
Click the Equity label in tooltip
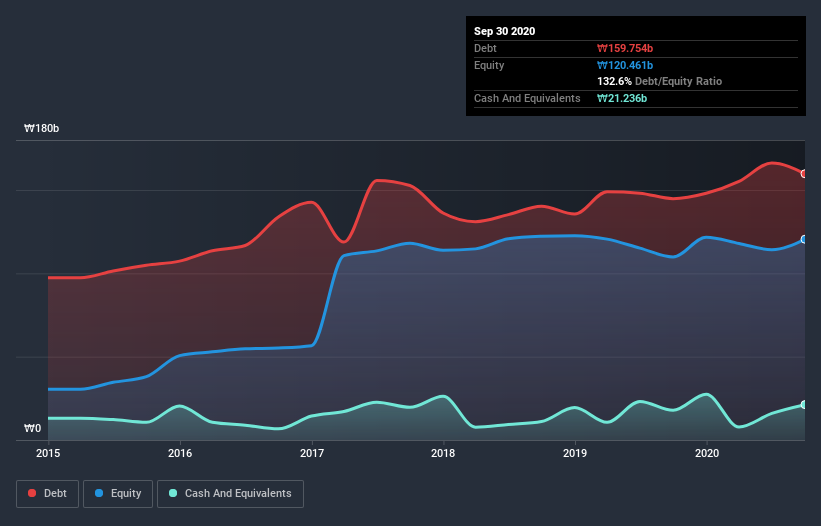pos(489,65)
